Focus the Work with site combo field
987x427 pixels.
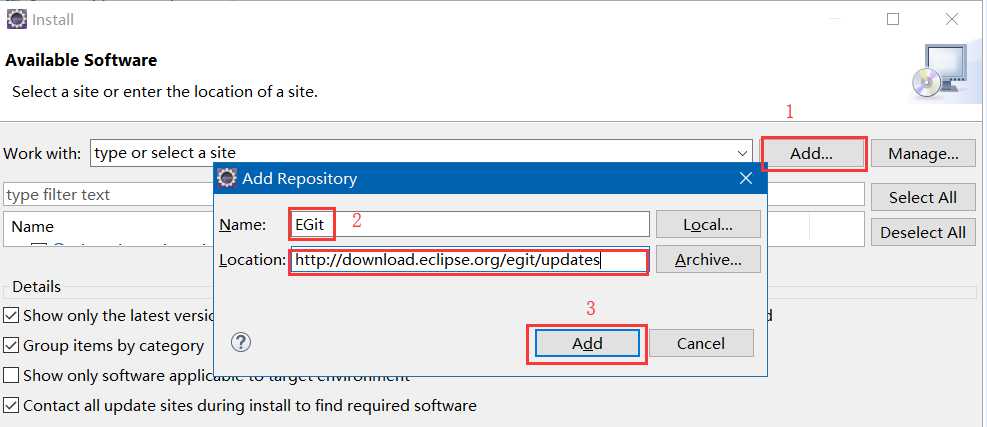pos(421,153)
